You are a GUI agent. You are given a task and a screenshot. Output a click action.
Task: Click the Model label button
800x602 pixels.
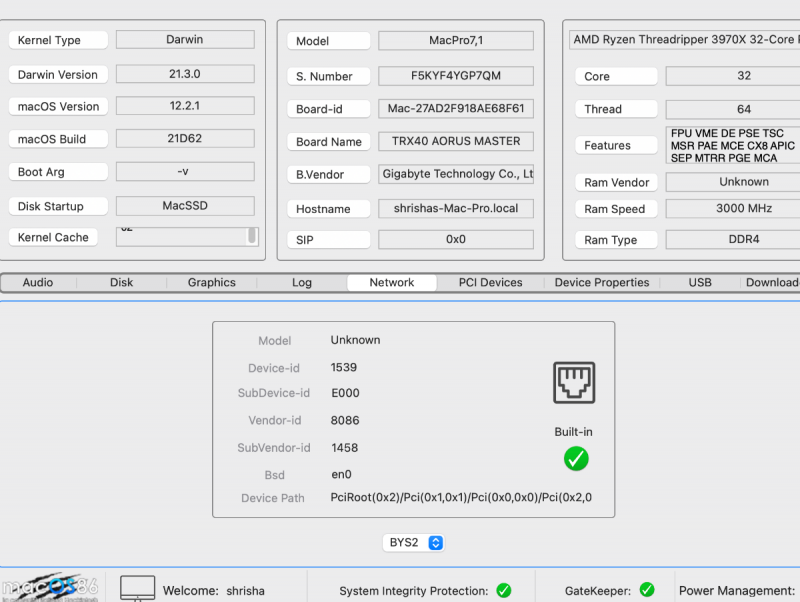(x=329, y=41)
